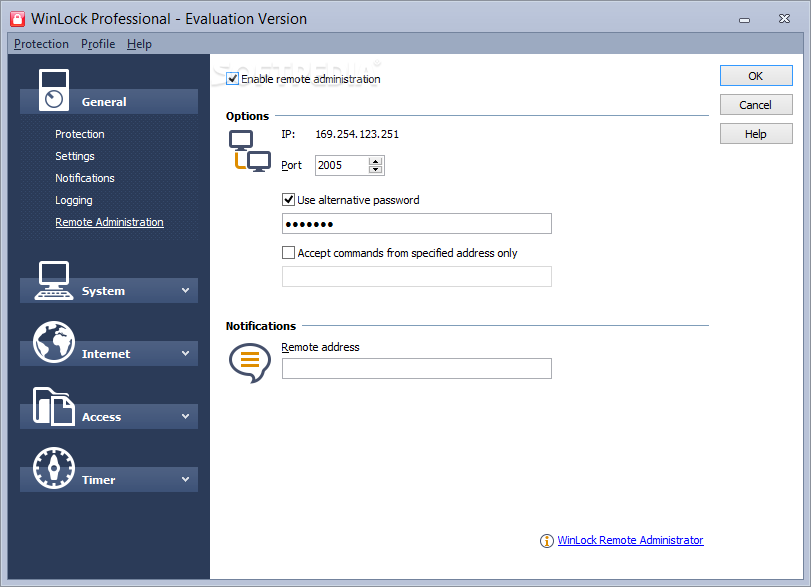The height and width of the screenshot is (587, 811).
Task: Toggle Use alternative password checkbox
Action: tap(288, 200)
